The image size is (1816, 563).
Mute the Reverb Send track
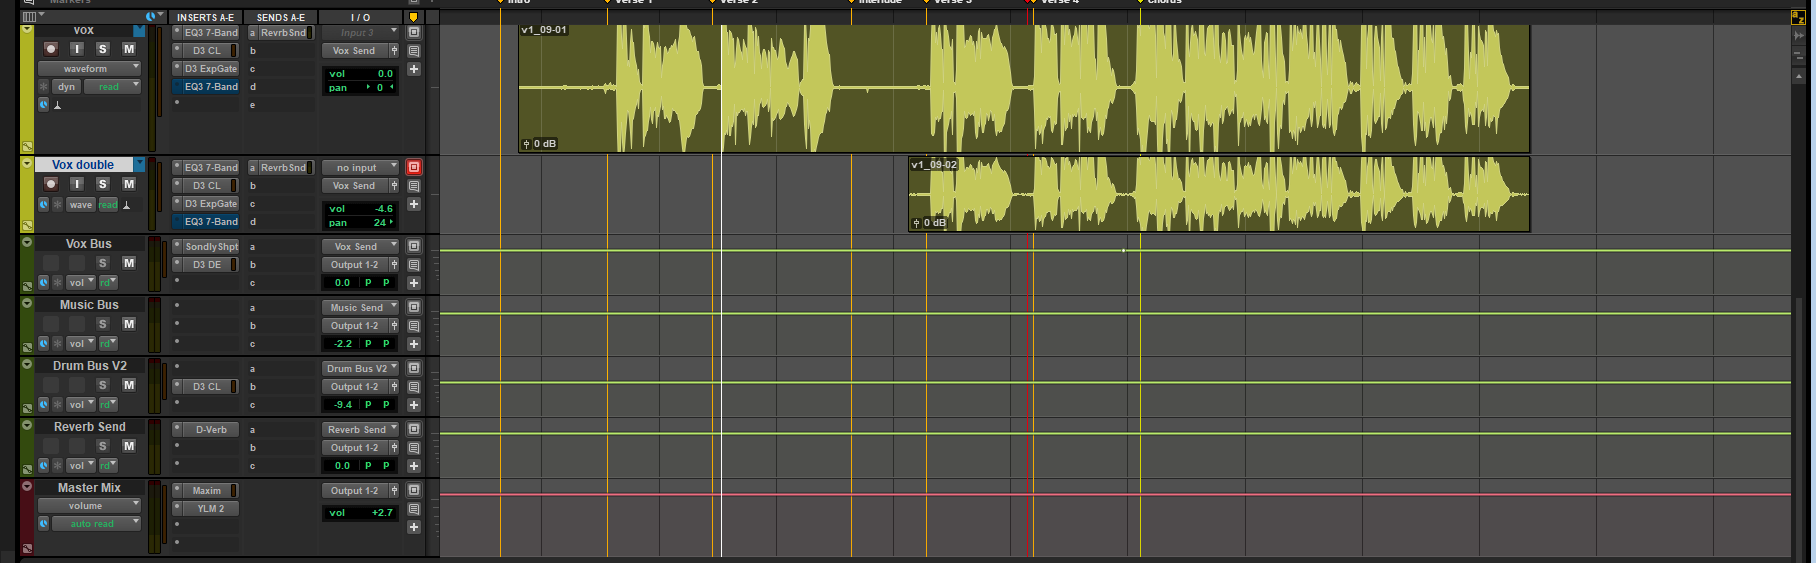pos(129,446)
